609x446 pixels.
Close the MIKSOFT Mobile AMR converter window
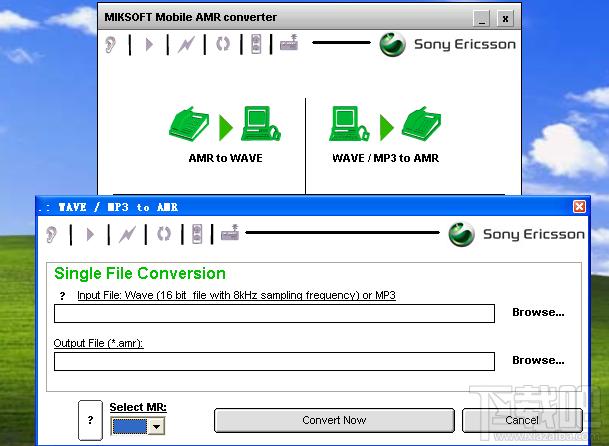pos(505,18)
